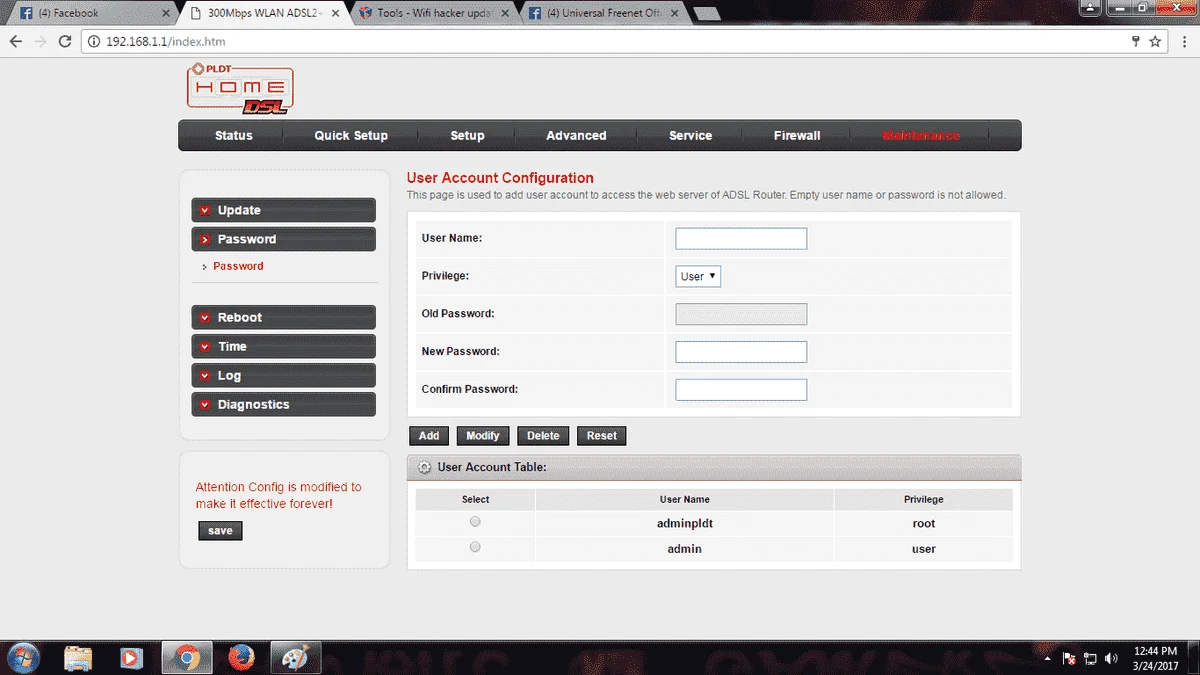This screenshot has height=675, width=1200.
Task: Close the Facebook tab
Action: tap(166, 13)
